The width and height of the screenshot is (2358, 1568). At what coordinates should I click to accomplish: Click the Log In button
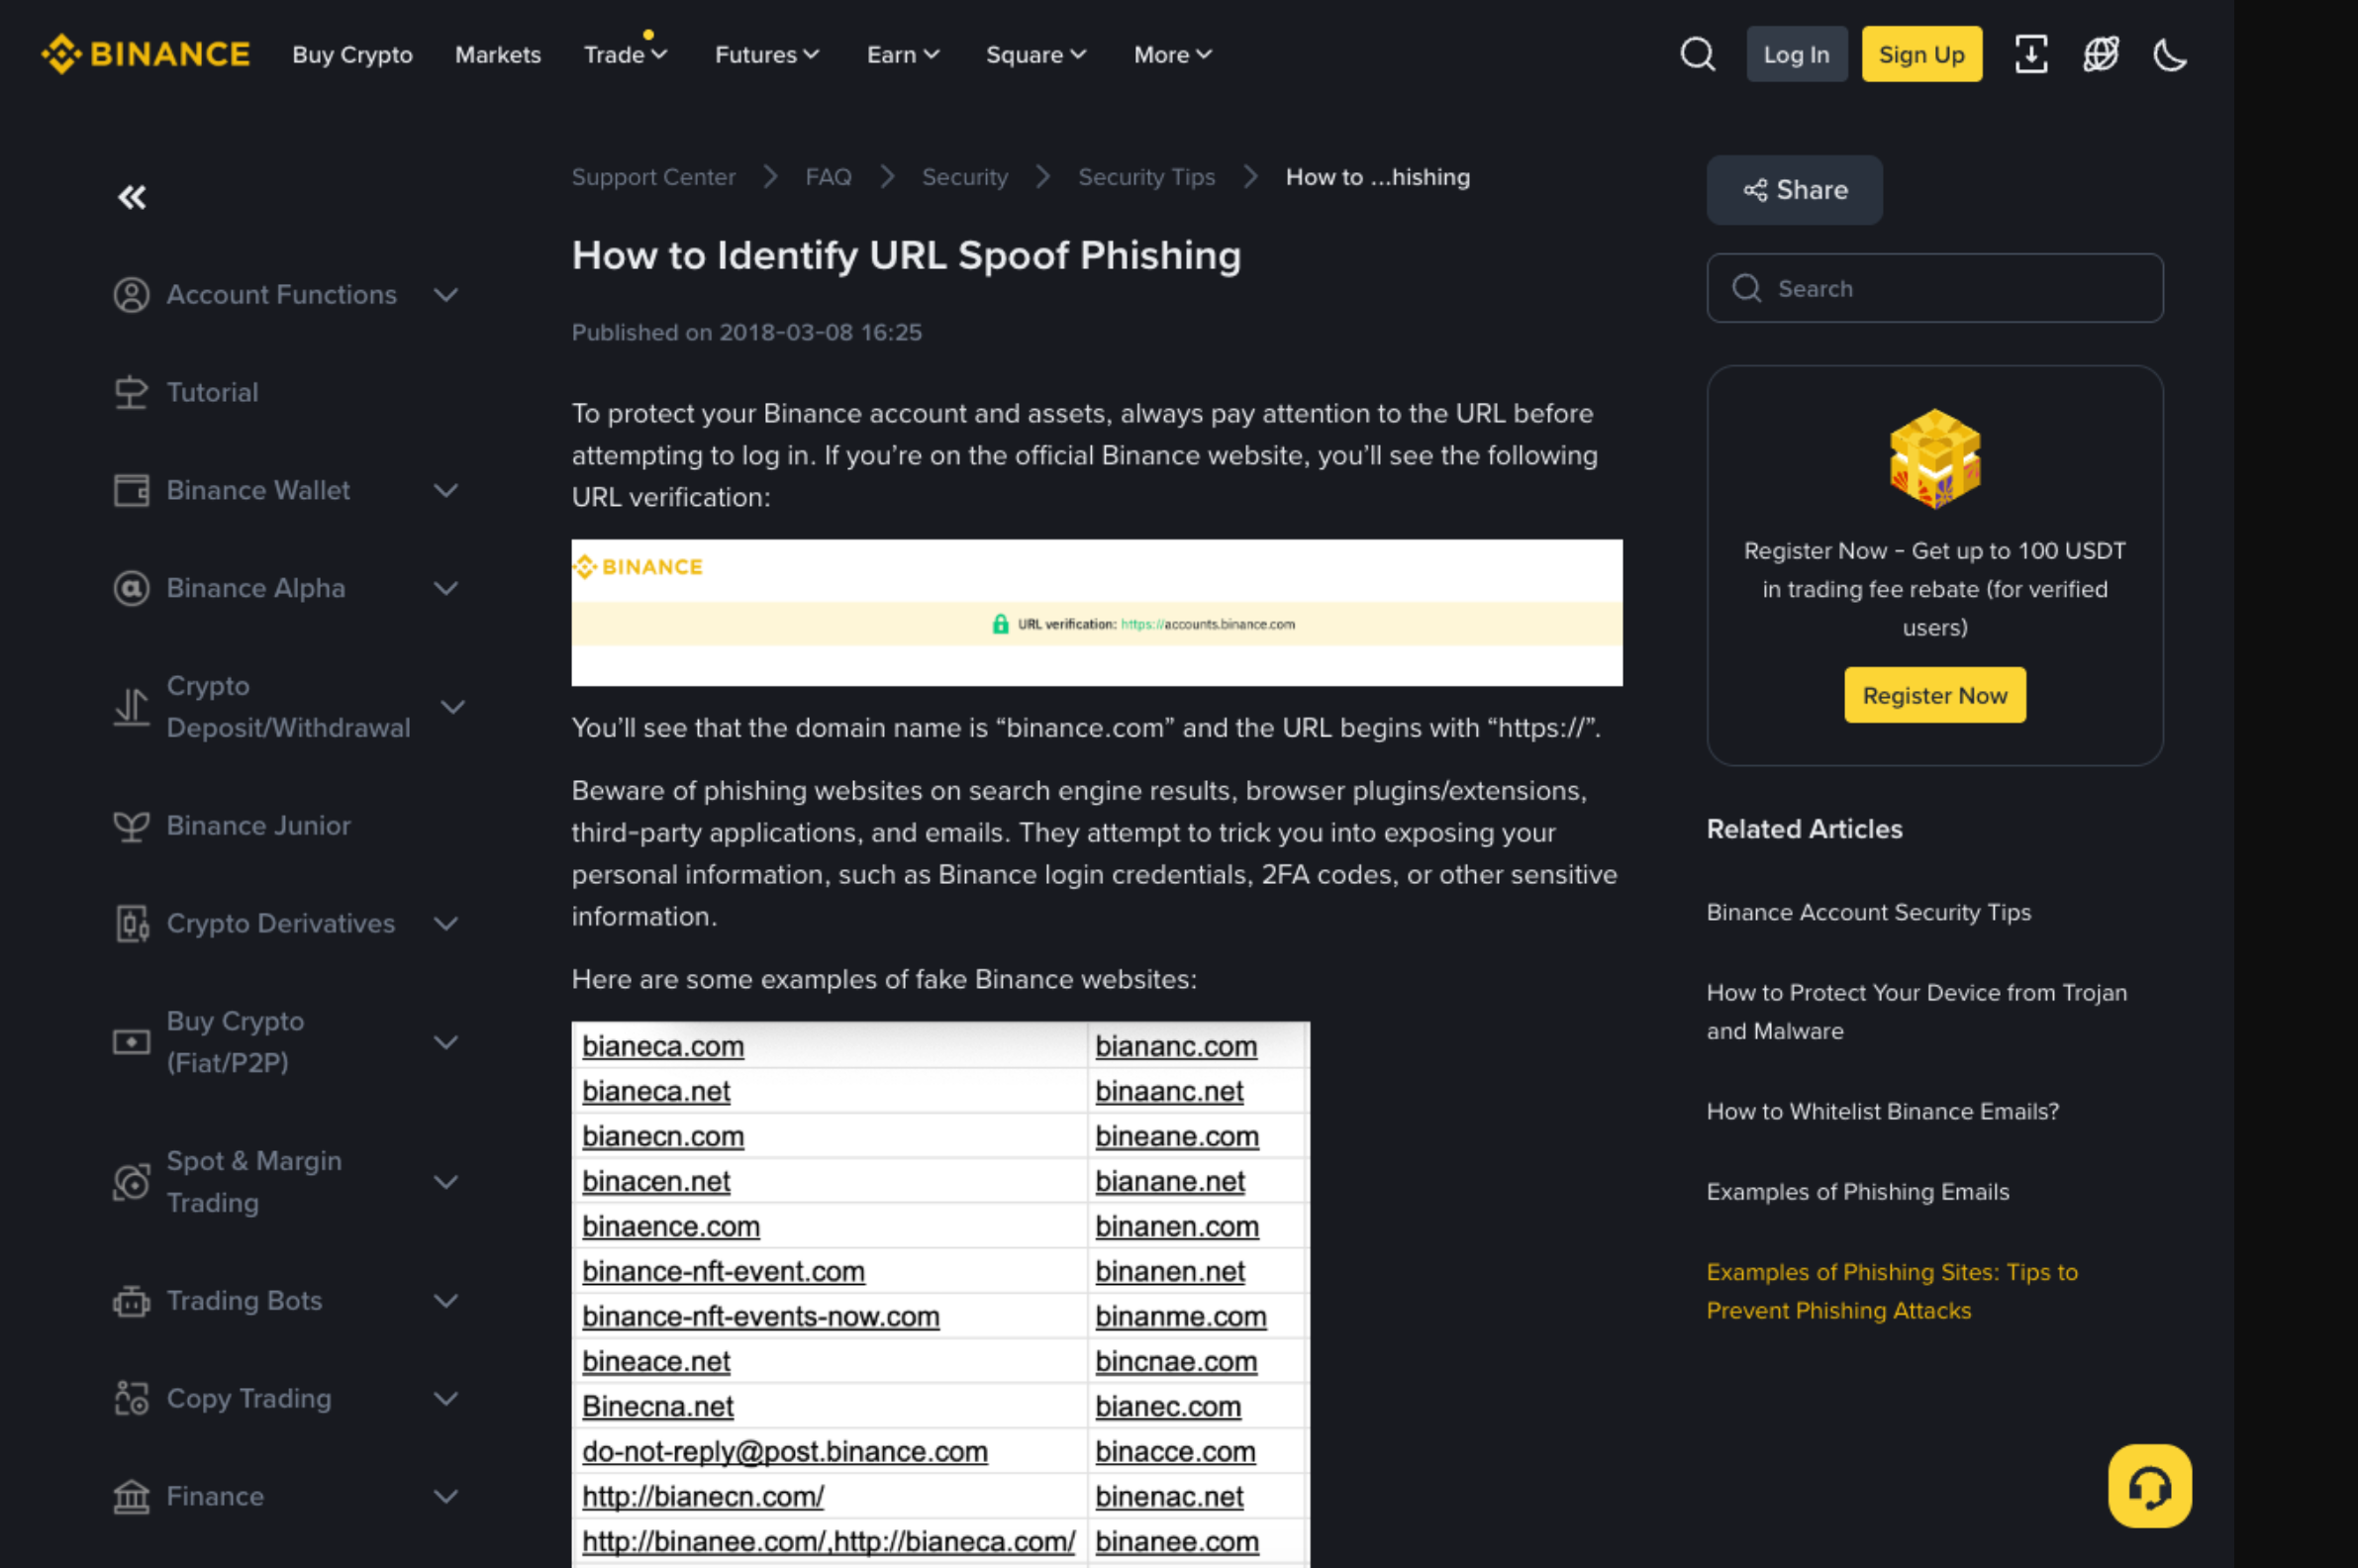1796,54
